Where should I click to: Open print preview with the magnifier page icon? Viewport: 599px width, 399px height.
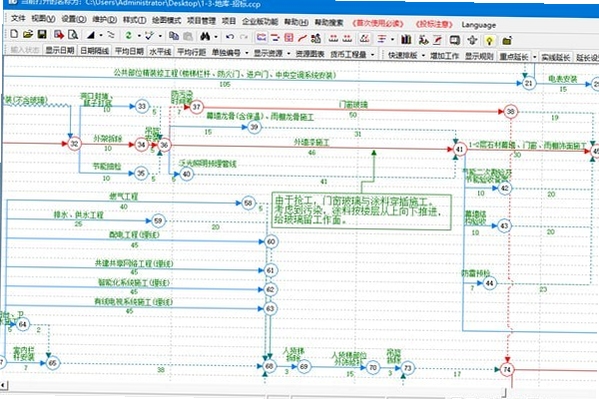tap(73, 35)
